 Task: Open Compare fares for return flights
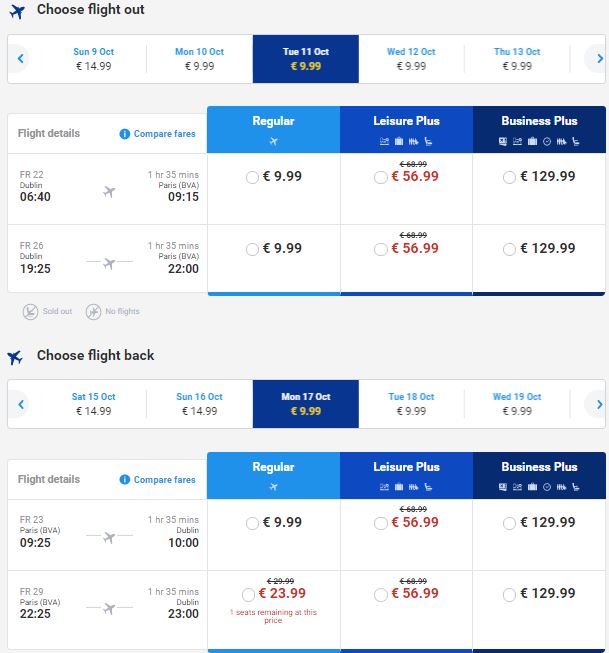(165, 479)
